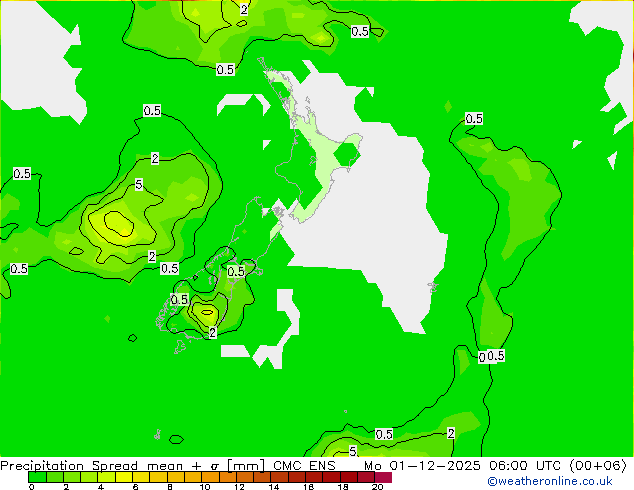Select the yellow legend swatch starting at 5
This screenshot has height=490, width=634.
pos(124,477)
